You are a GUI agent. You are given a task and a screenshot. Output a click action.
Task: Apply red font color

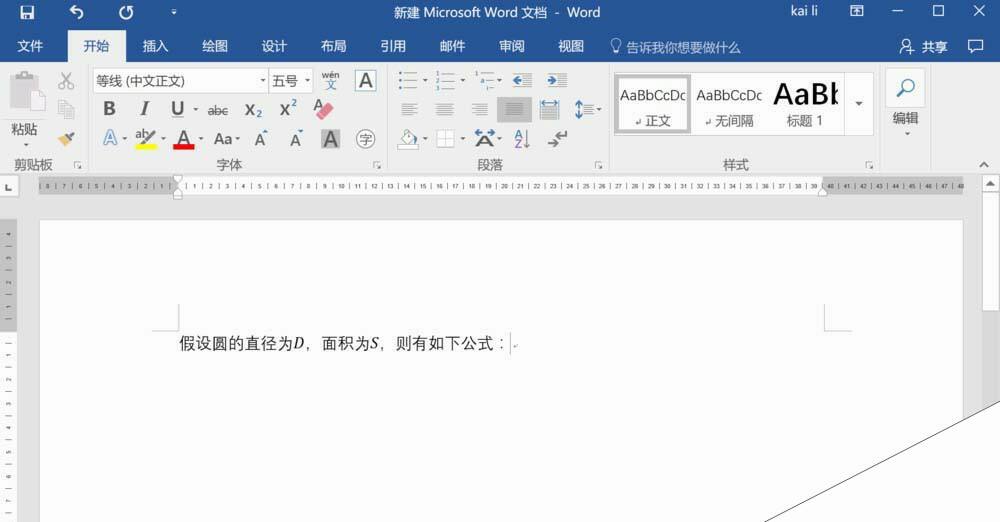tap(184, 138)
